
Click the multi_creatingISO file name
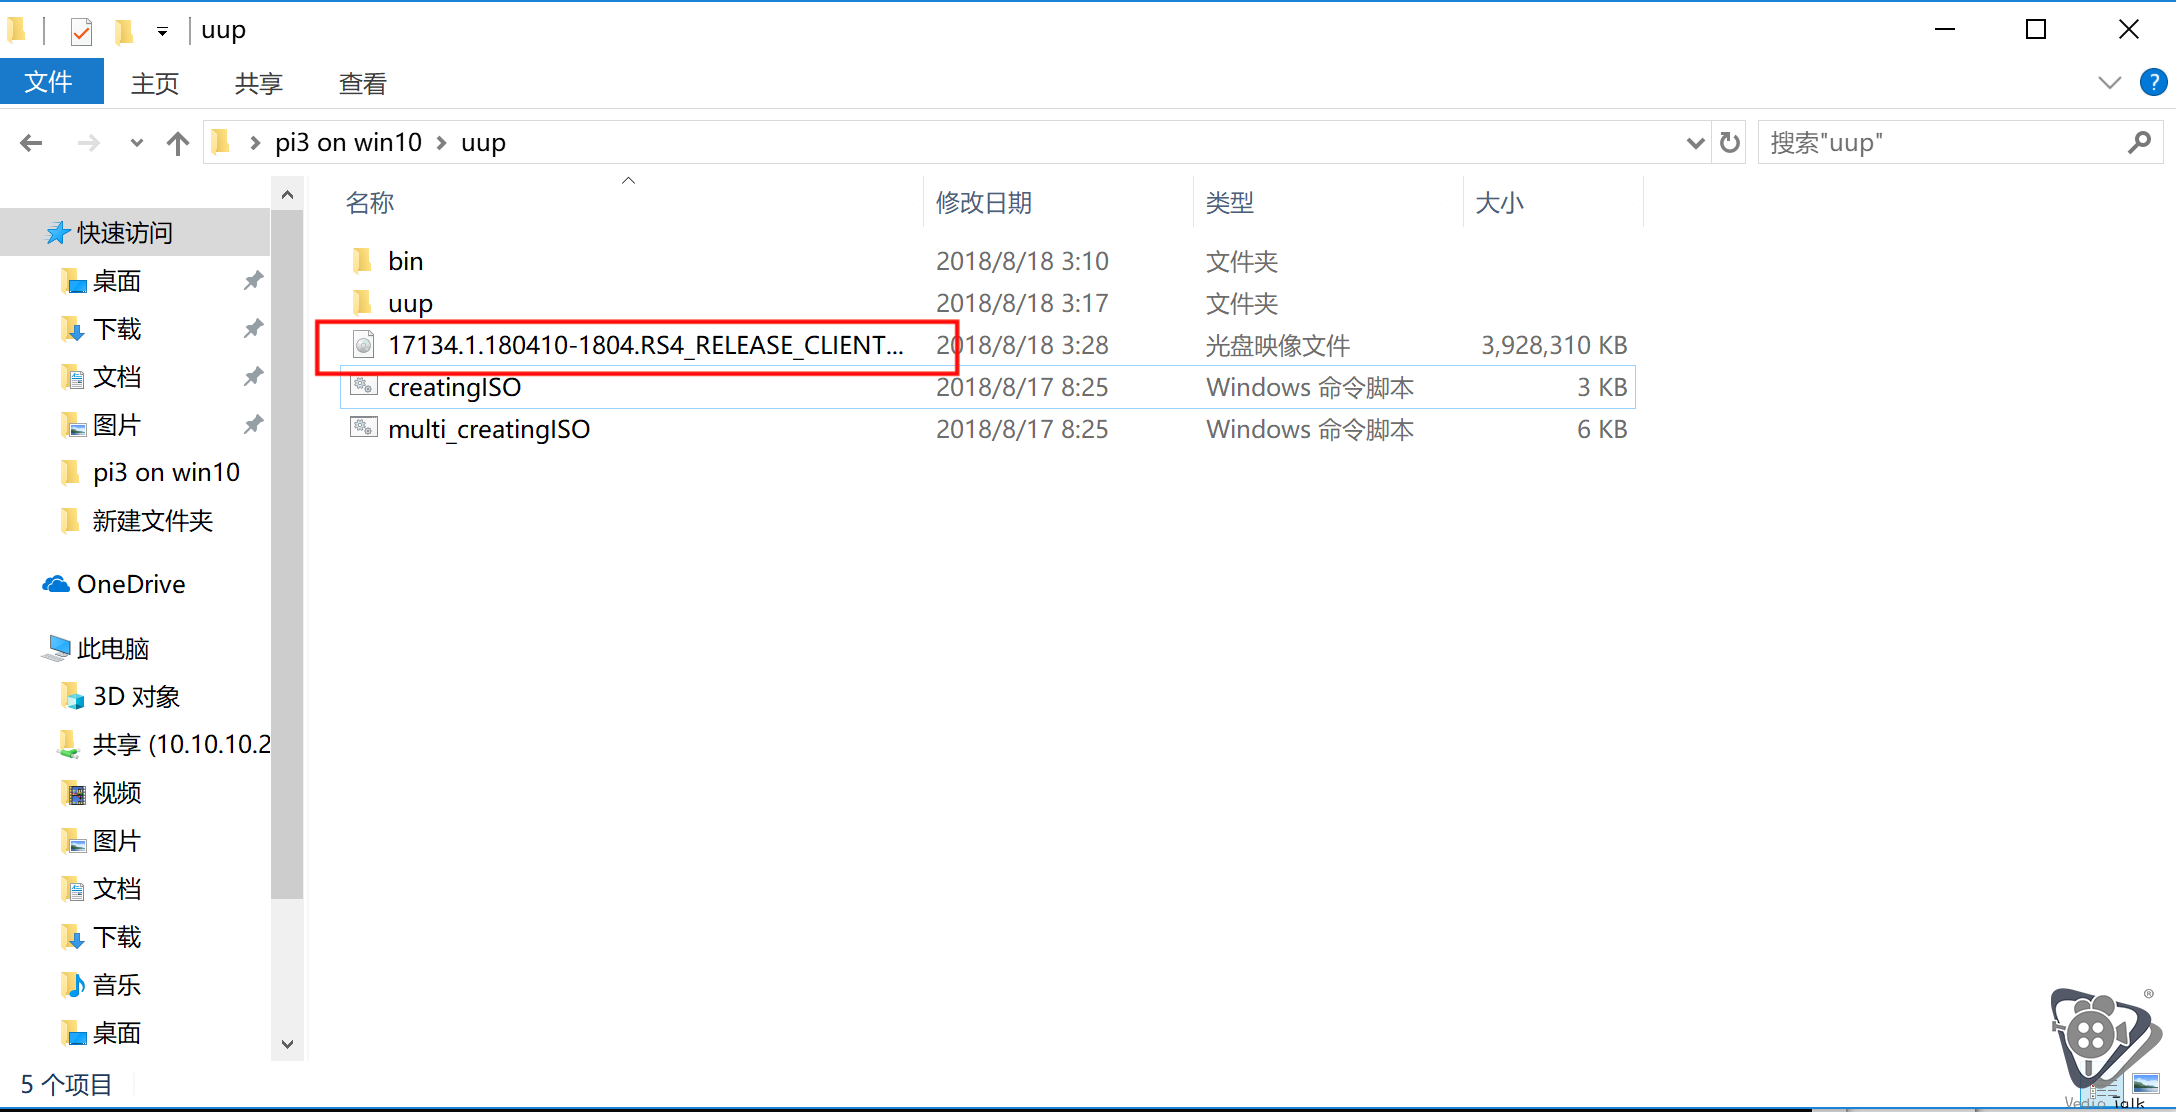tap(489, 429)
